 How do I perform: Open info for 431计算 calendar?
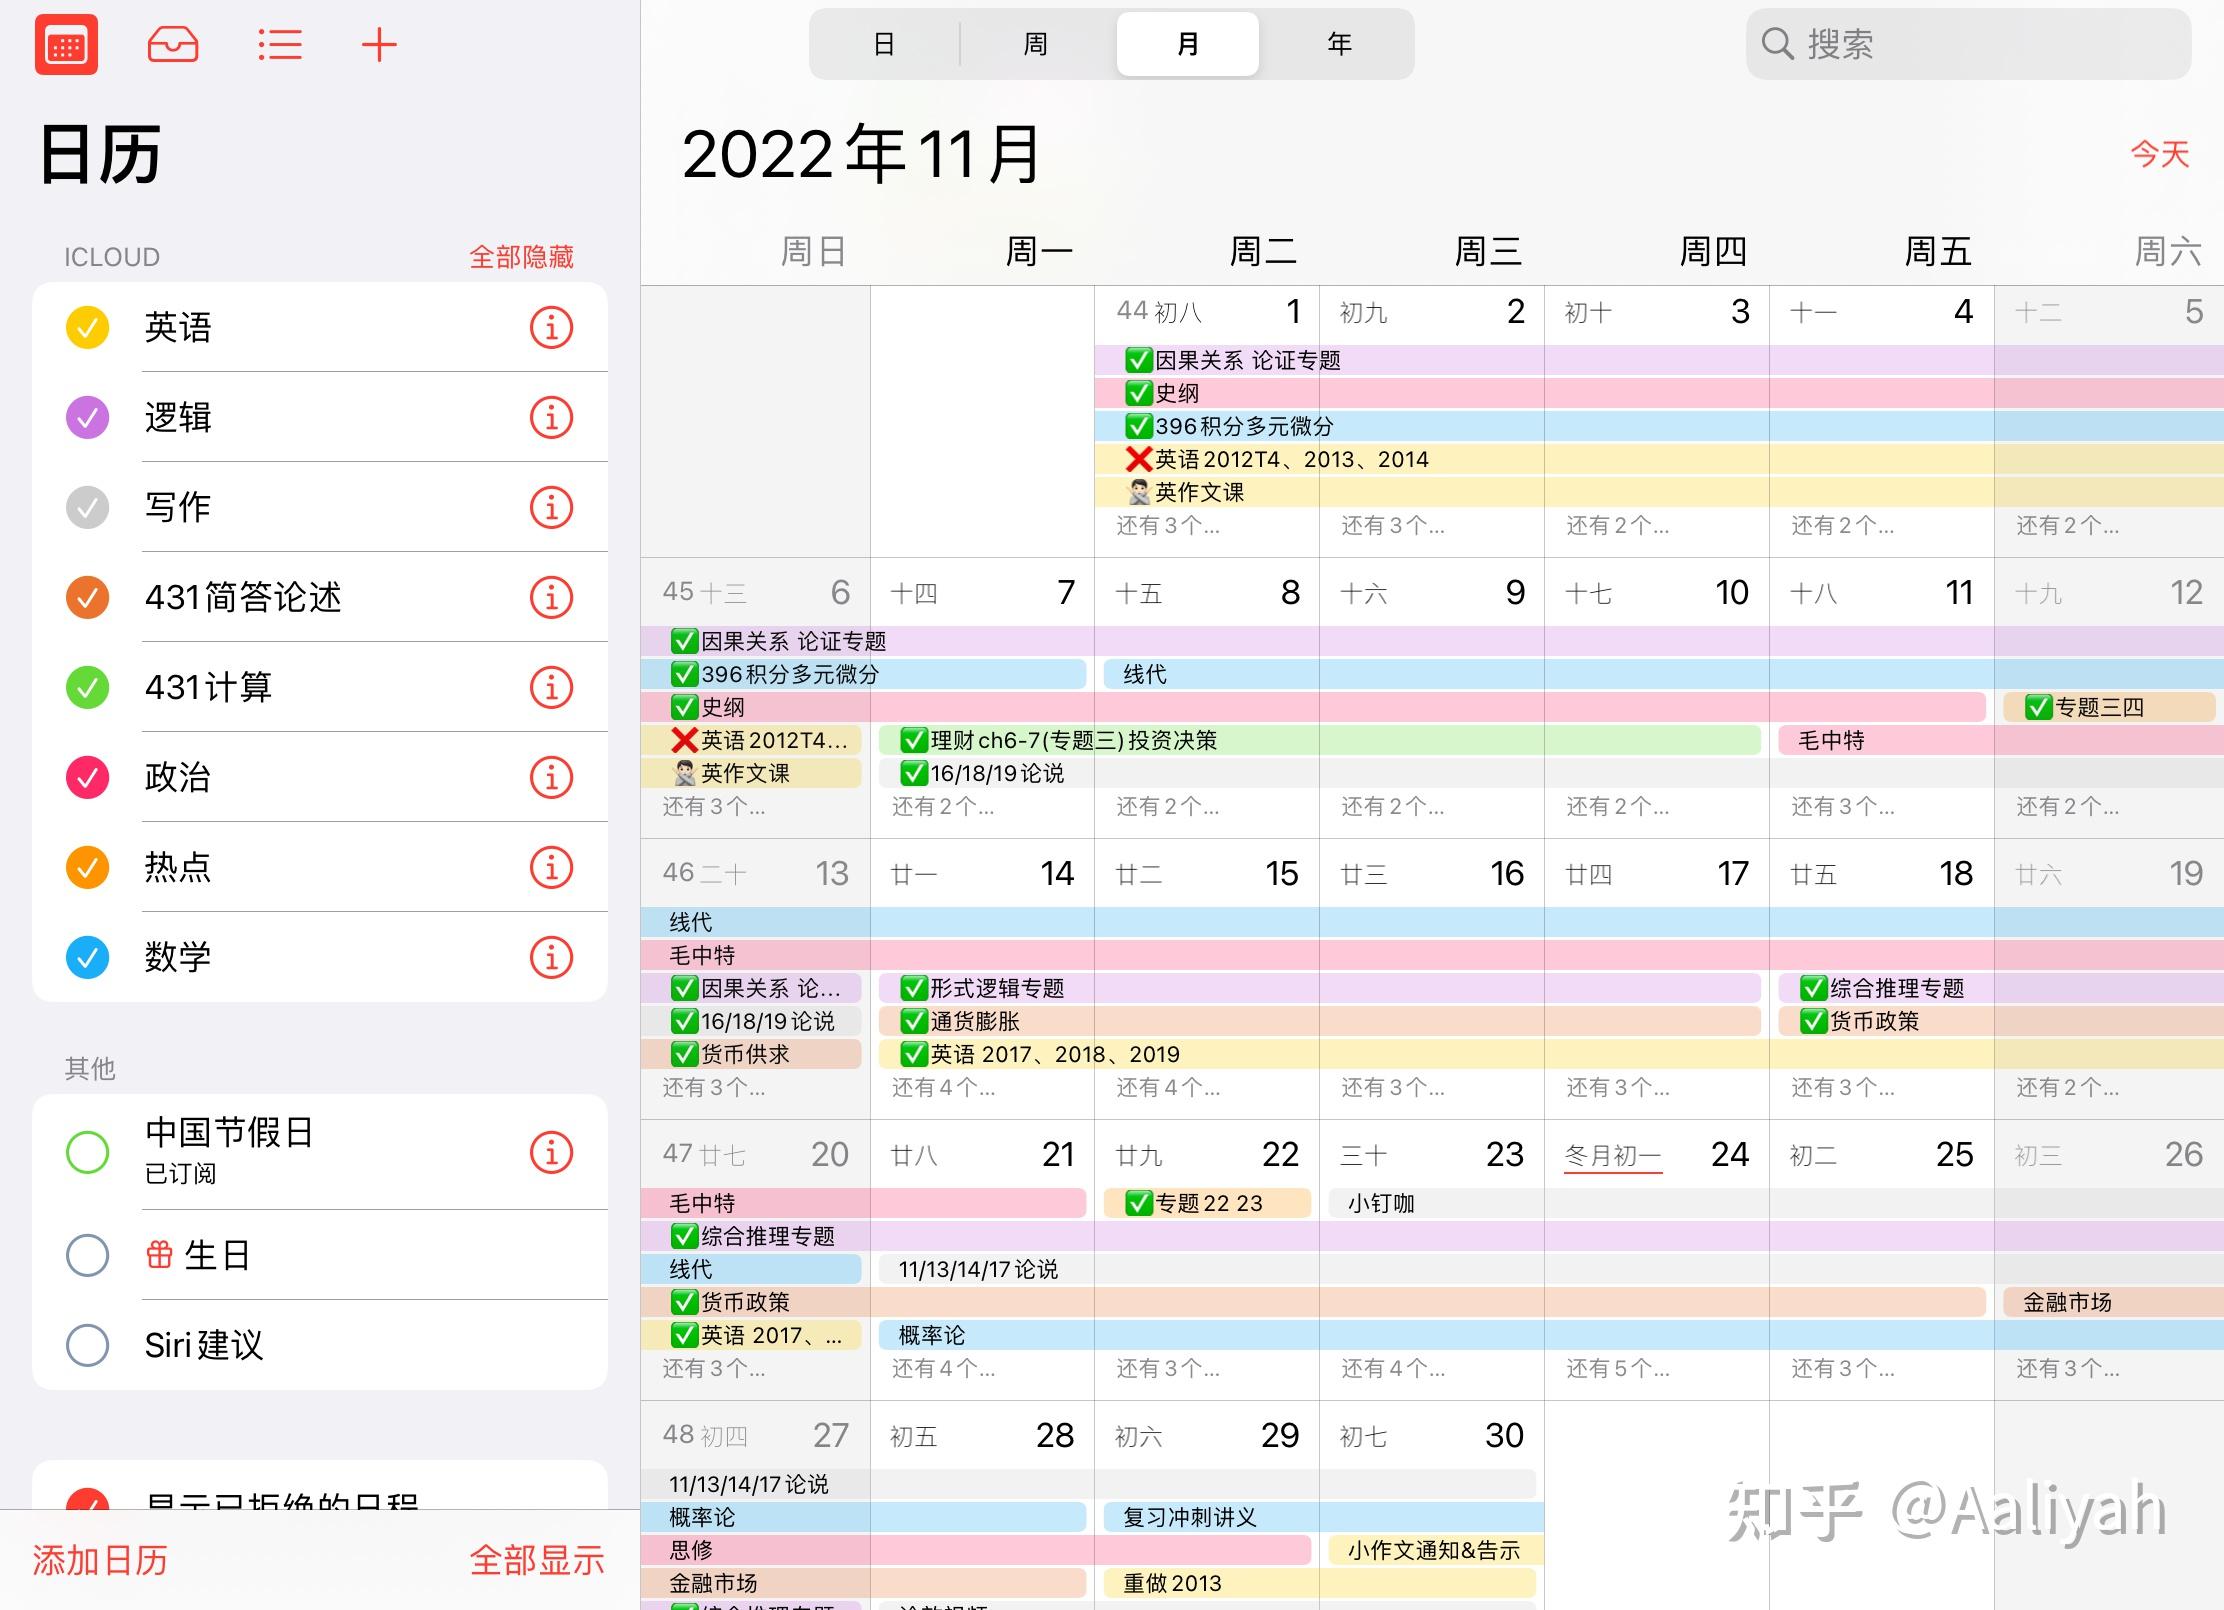click(551, 688)
